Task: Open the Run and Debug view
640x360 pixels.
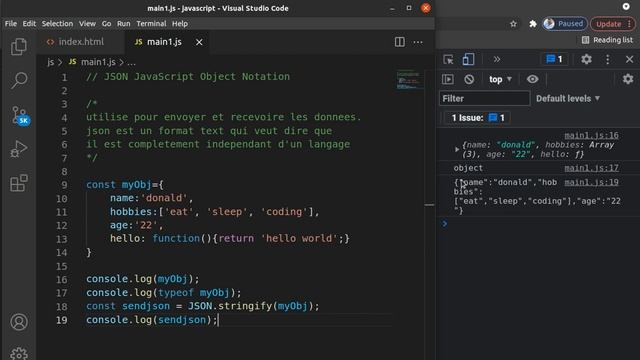Action: 19,149
